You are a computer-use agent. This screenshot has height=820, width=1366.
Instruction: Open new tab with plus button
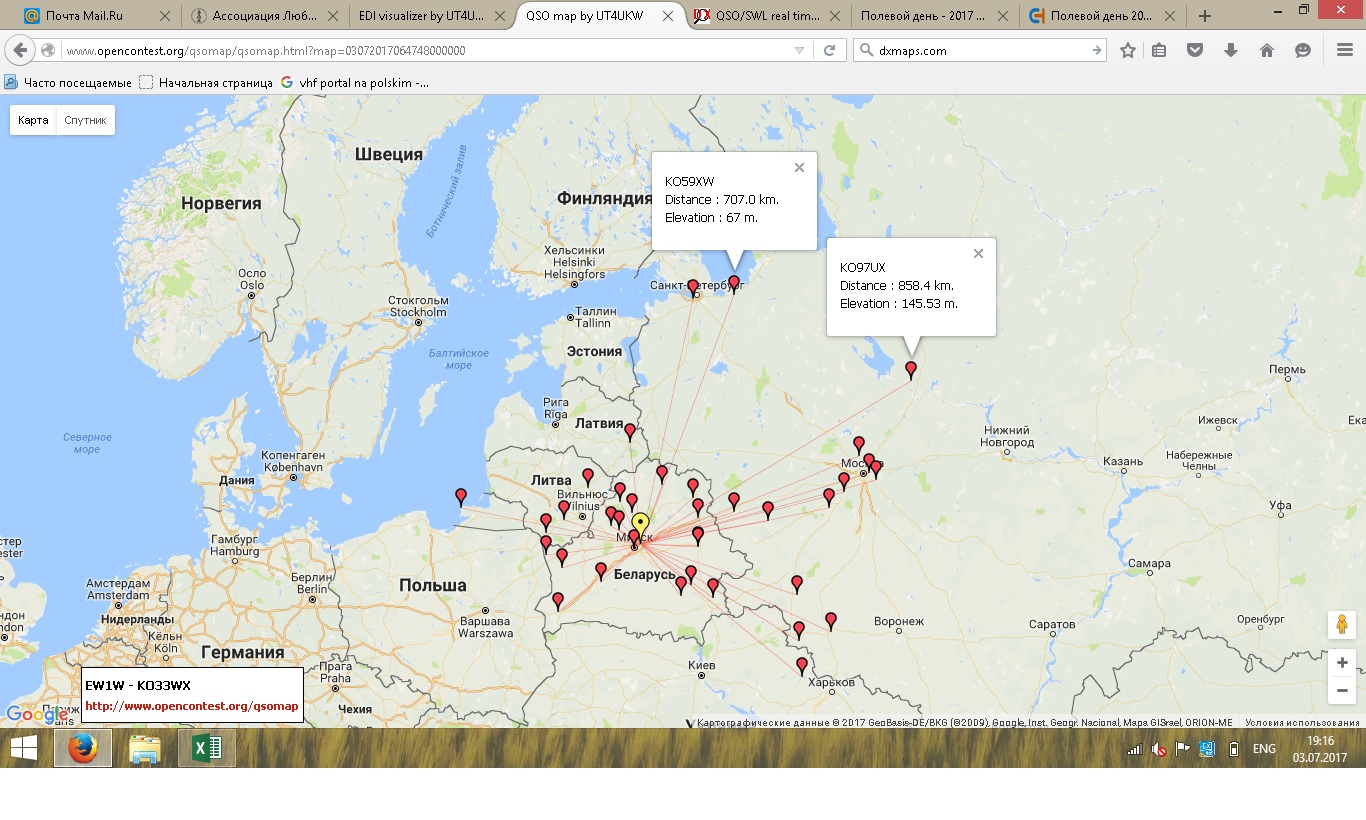pos(1205,16)
